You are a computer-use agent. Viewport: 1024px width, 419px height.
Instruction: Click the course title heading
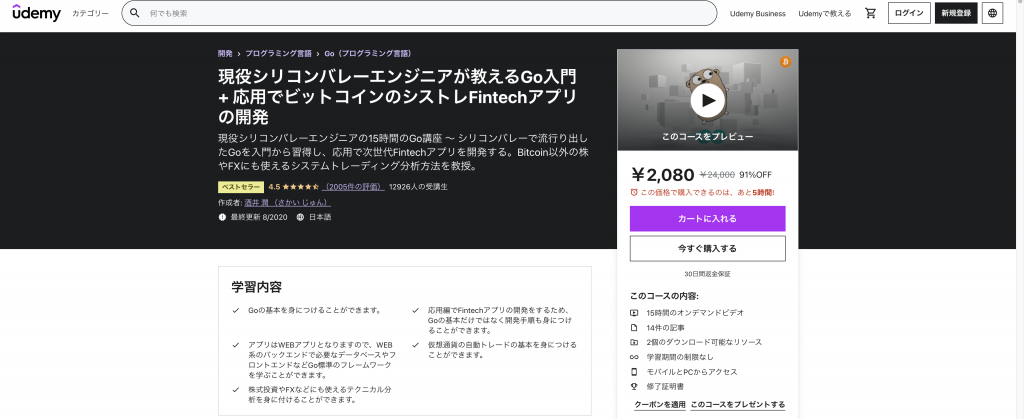click(398, 97)
